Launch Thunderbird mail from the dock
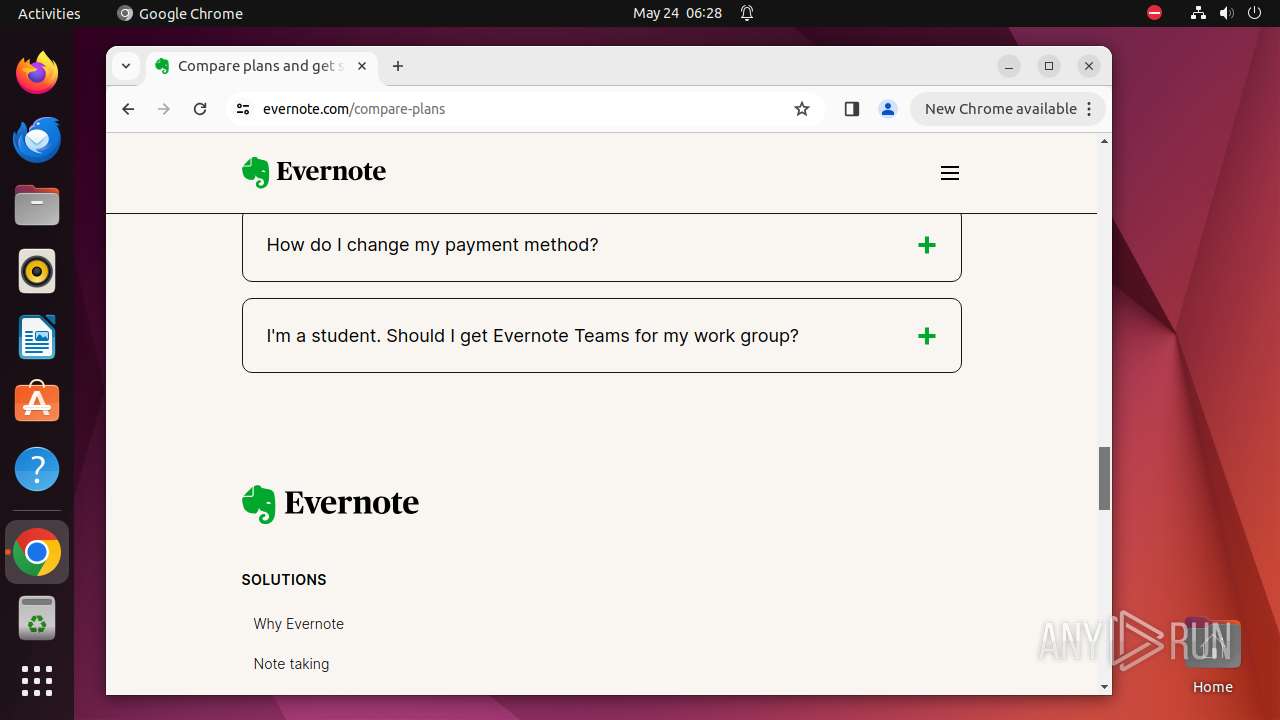The image size is (1280, 720). tap(37, 139)
